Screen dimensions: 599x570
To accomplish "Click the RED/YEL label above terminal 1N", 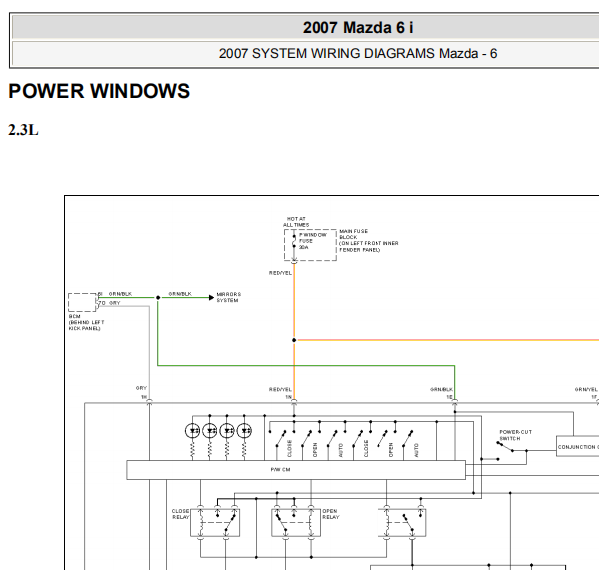I will [280, 389].
